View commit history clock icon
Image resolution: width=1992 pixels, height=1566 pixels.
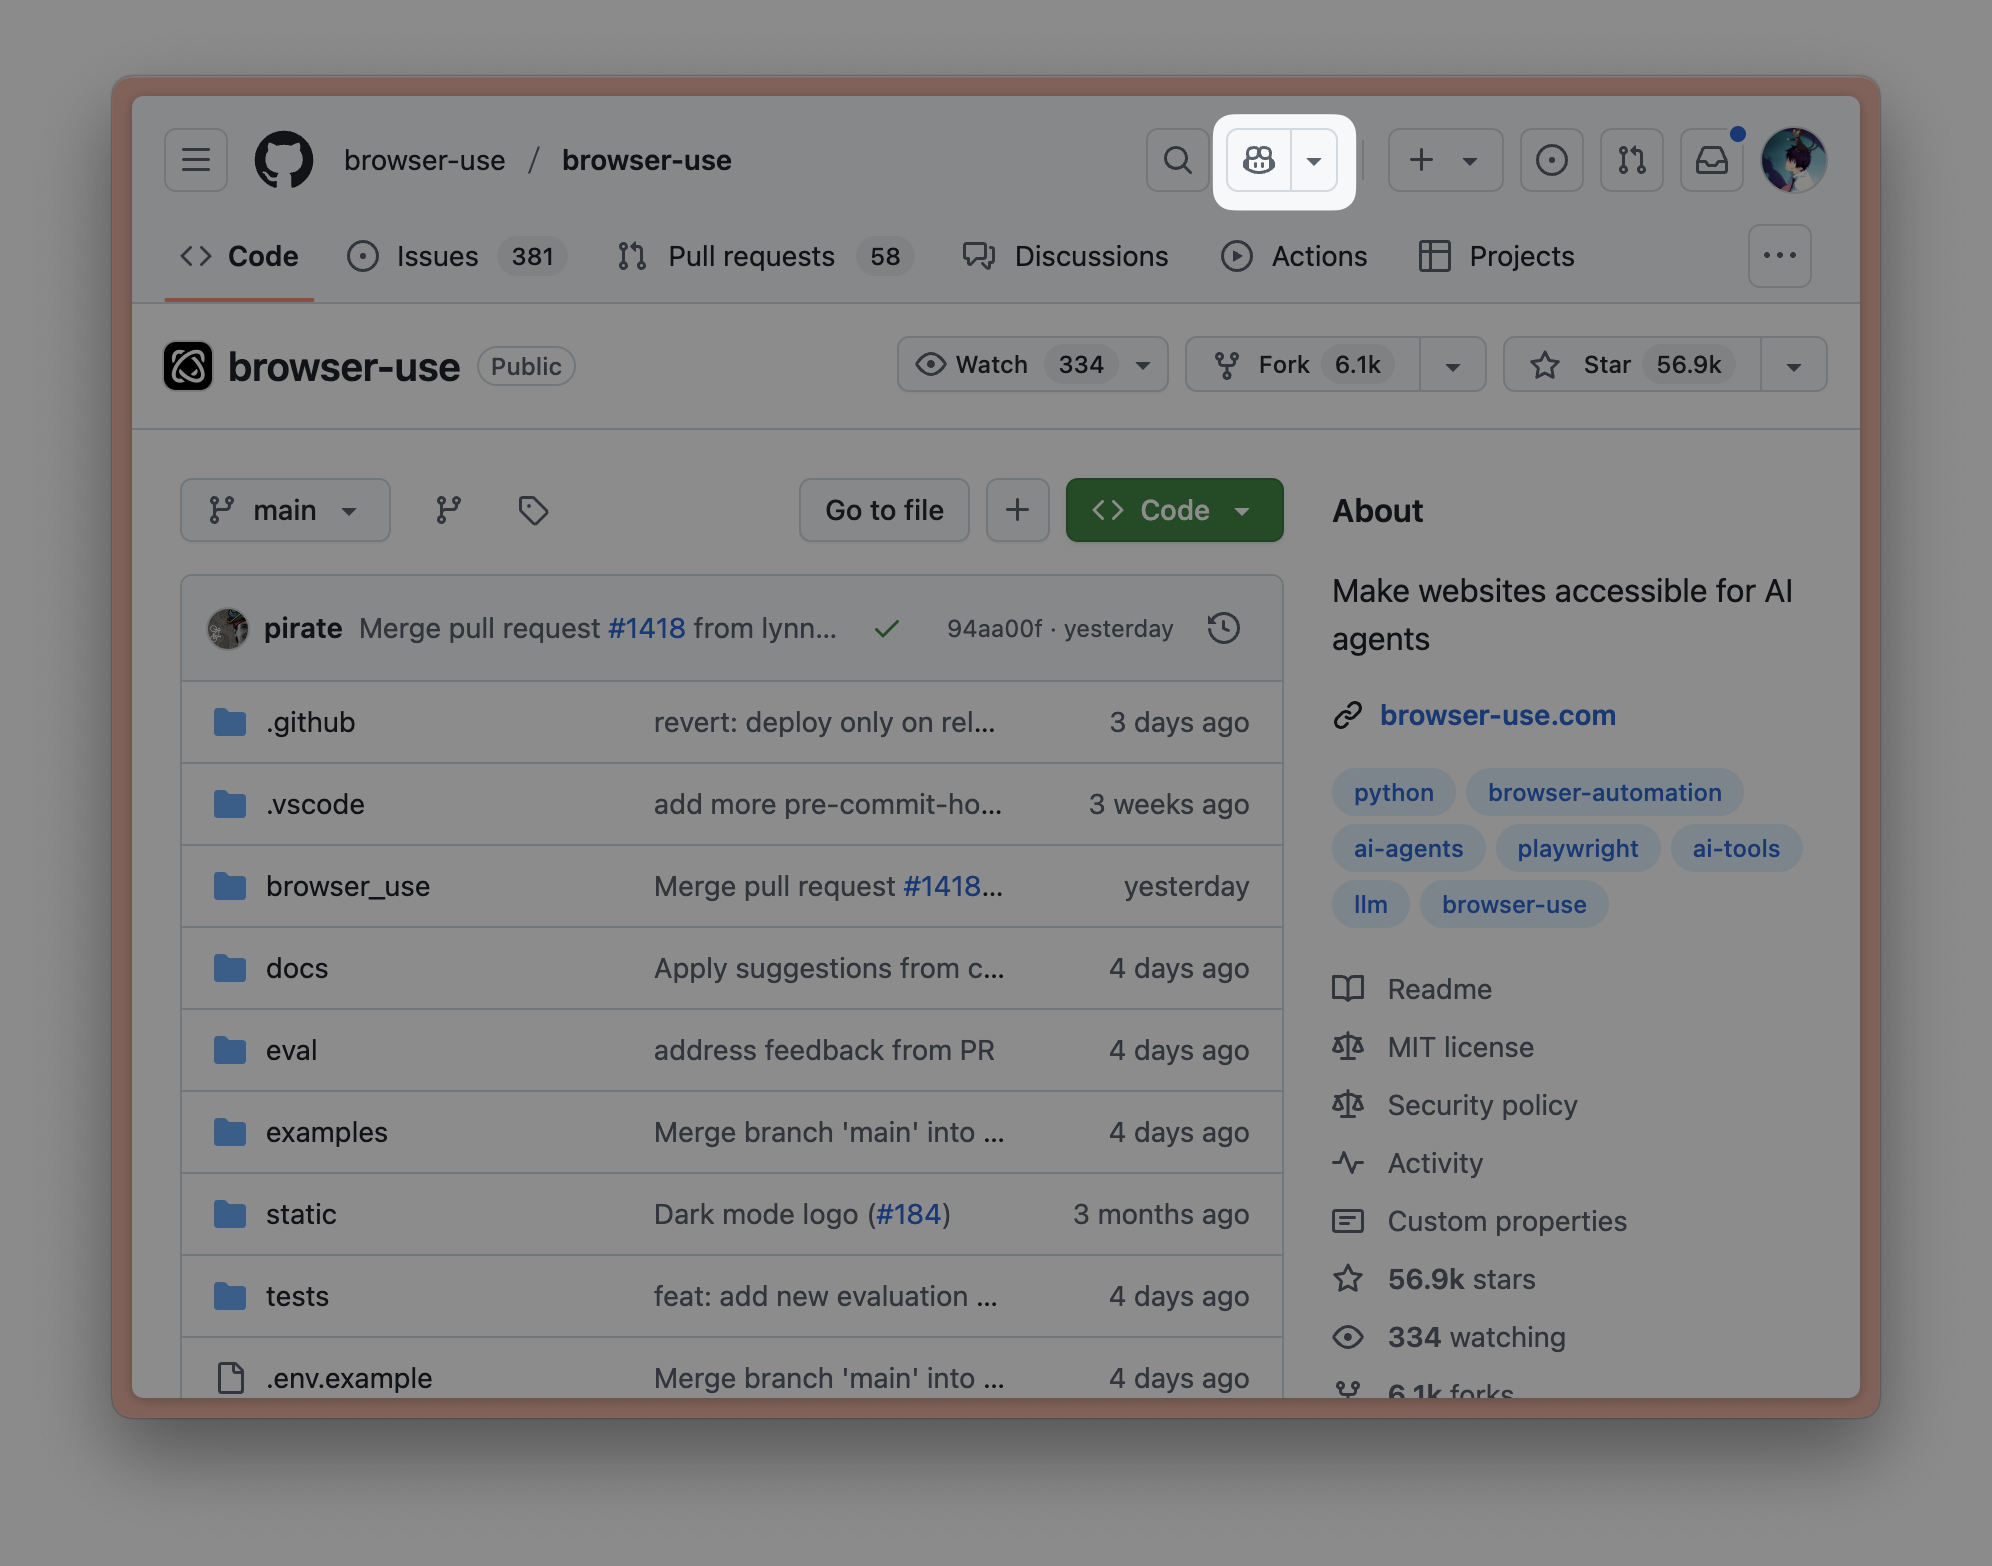[1224, 628]
